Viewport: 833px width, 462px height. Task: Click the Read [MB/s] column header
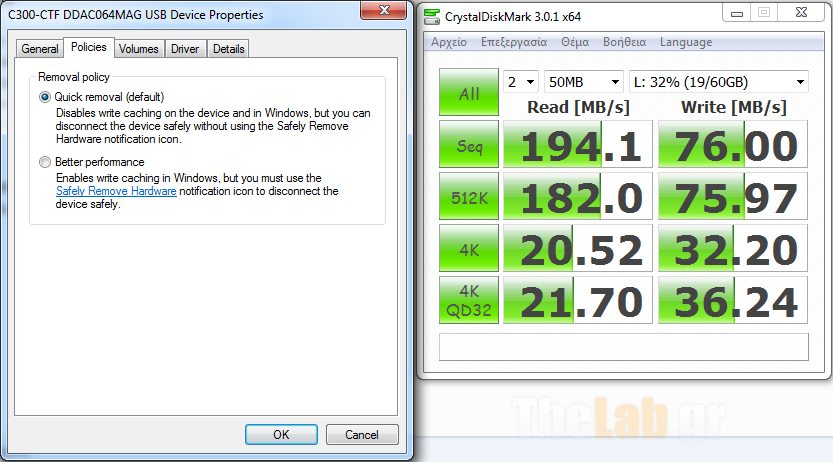[x=578, y=107]
